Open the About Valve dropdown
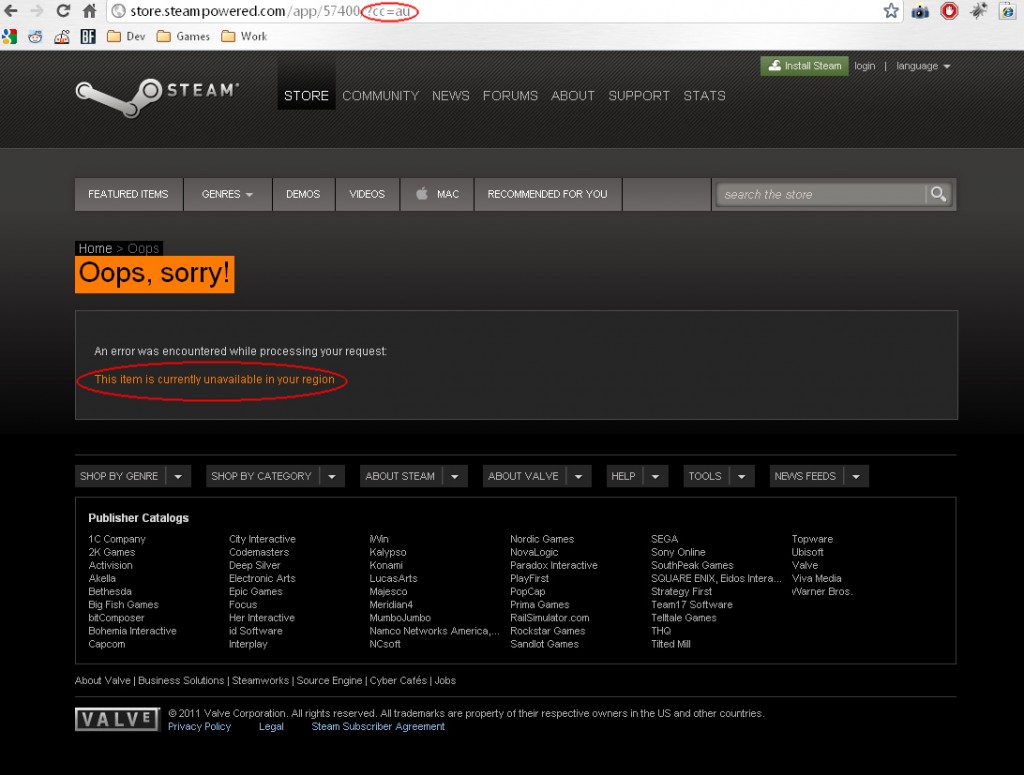The width and height of the screenshot is (1024, 775). point(537,477)
